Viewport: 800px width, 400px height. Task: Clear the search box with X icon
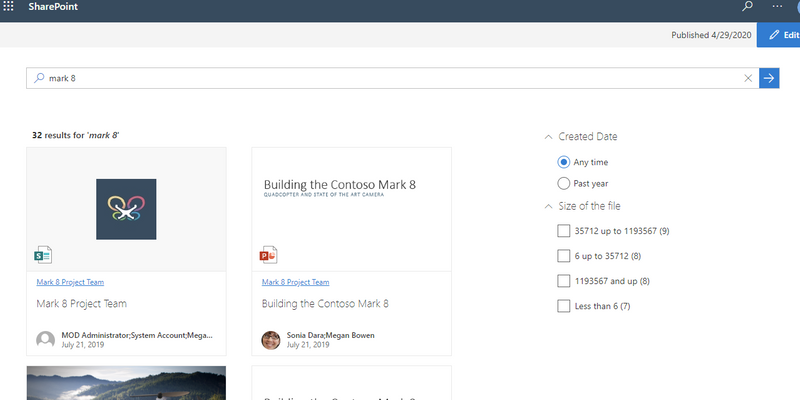pos(748,78)
